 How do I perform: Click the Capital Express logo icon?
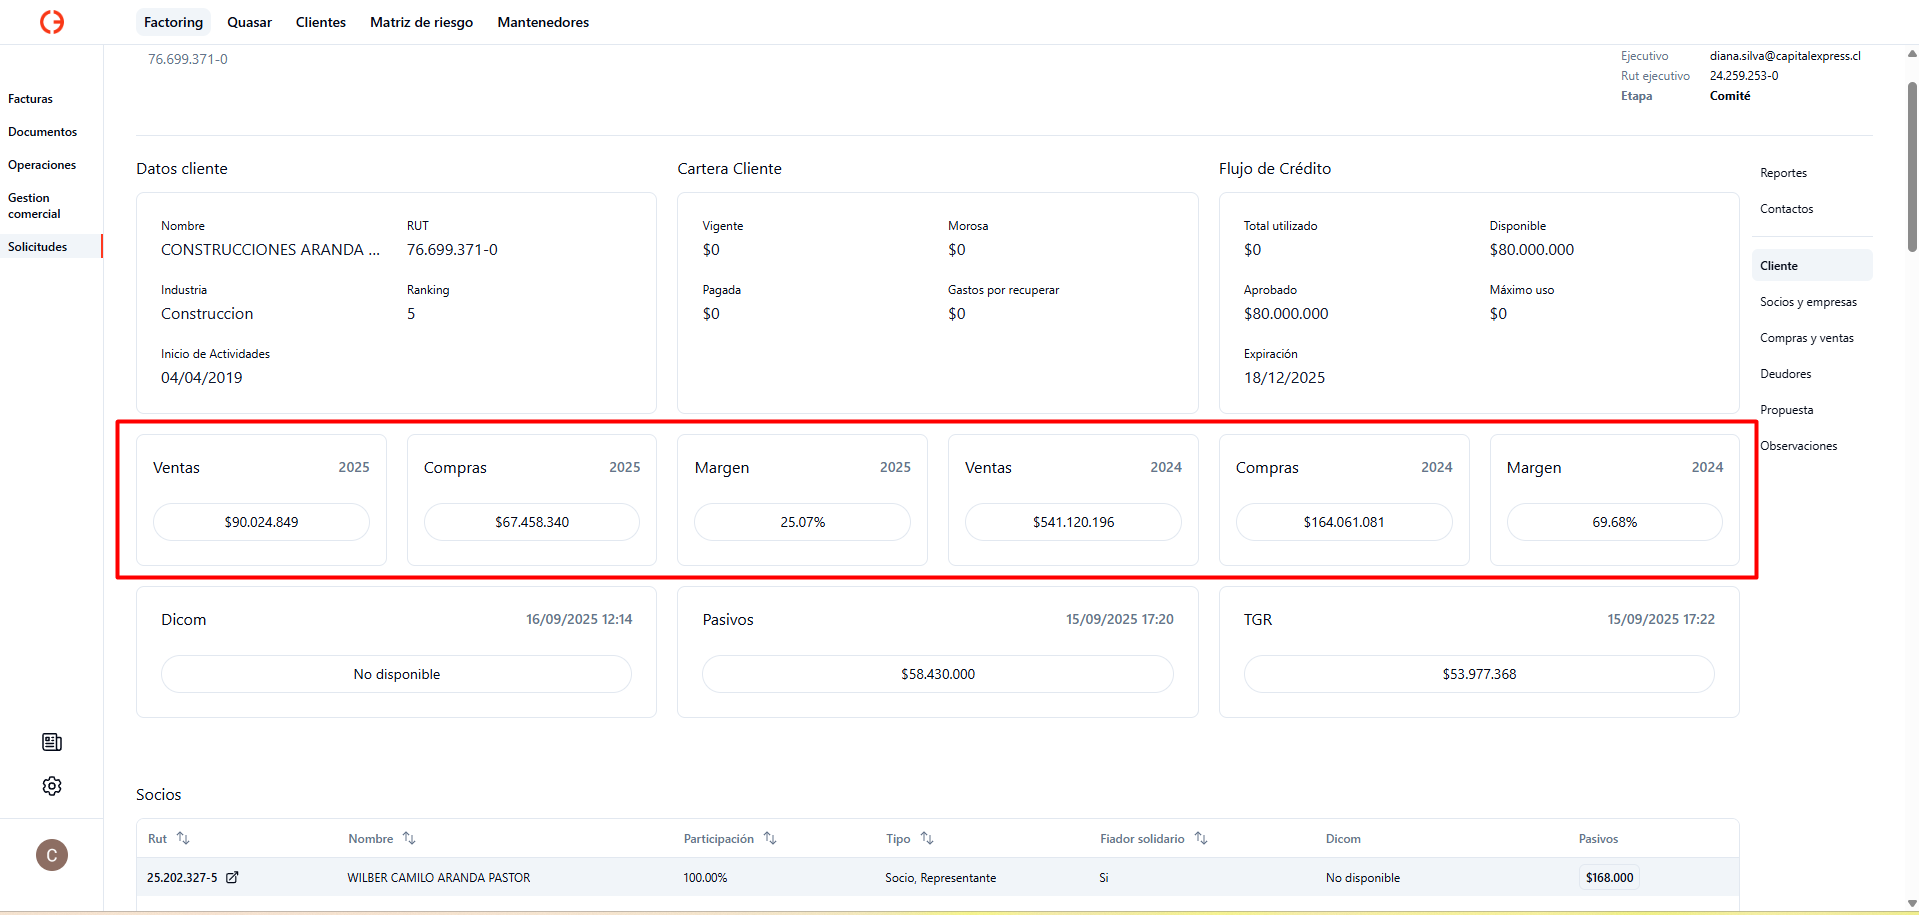tap(52, 22)
